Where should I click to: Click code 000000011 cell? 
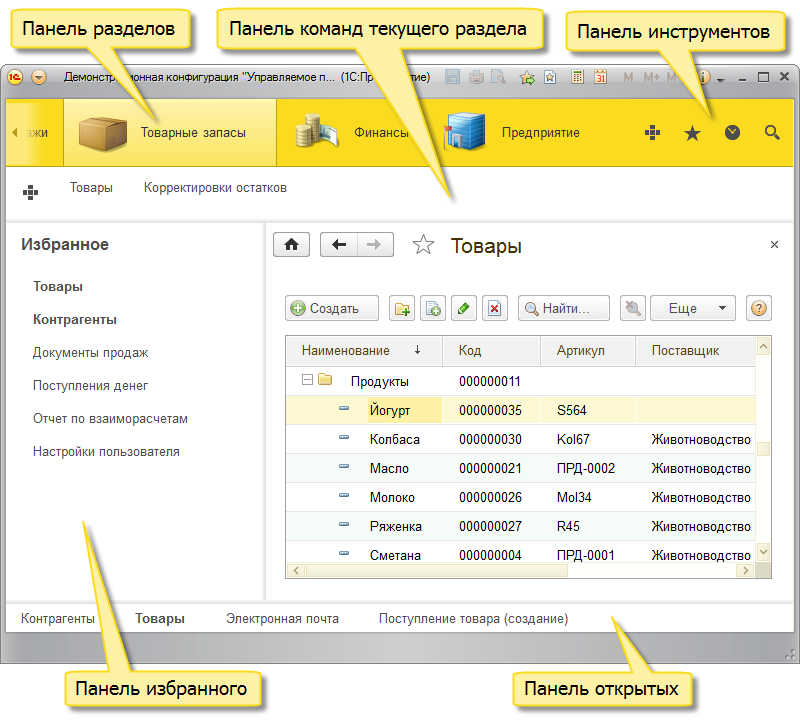coord(490,382)
